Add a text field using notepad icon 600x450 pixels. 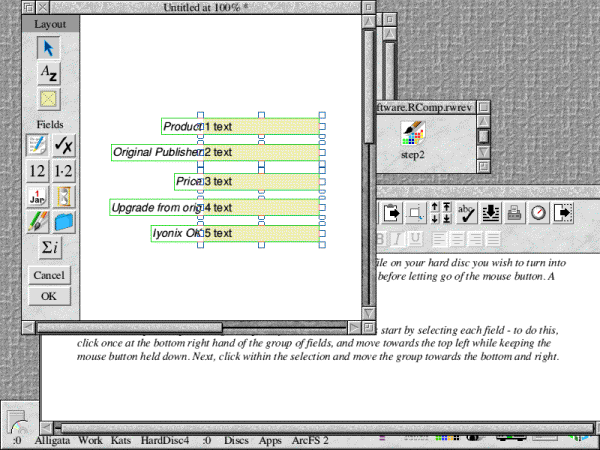(37, 146)
